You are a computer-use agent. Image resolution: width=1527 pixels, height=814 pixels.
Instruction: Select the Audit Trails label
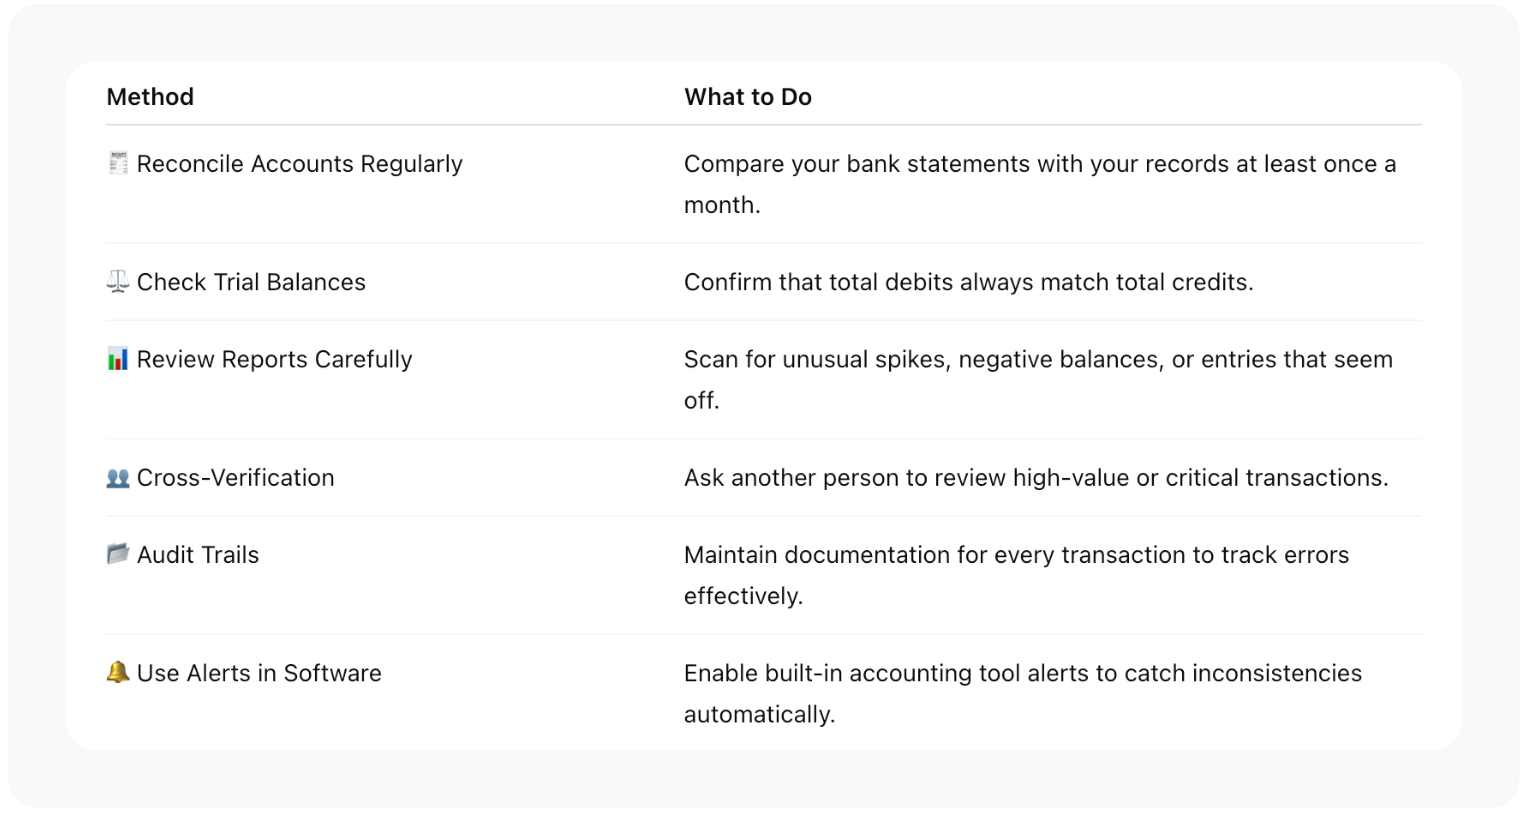198,555
